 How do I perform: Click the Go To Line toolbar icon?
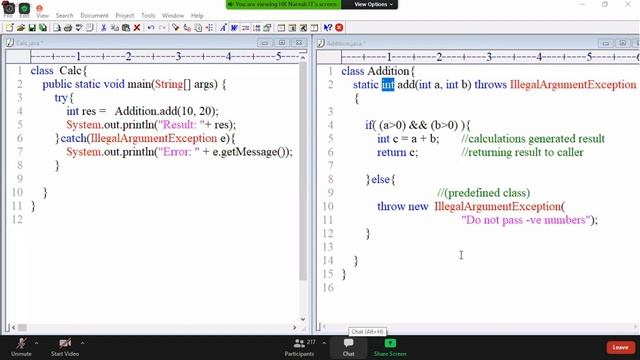pyautogui.click(x=209, y=28)
